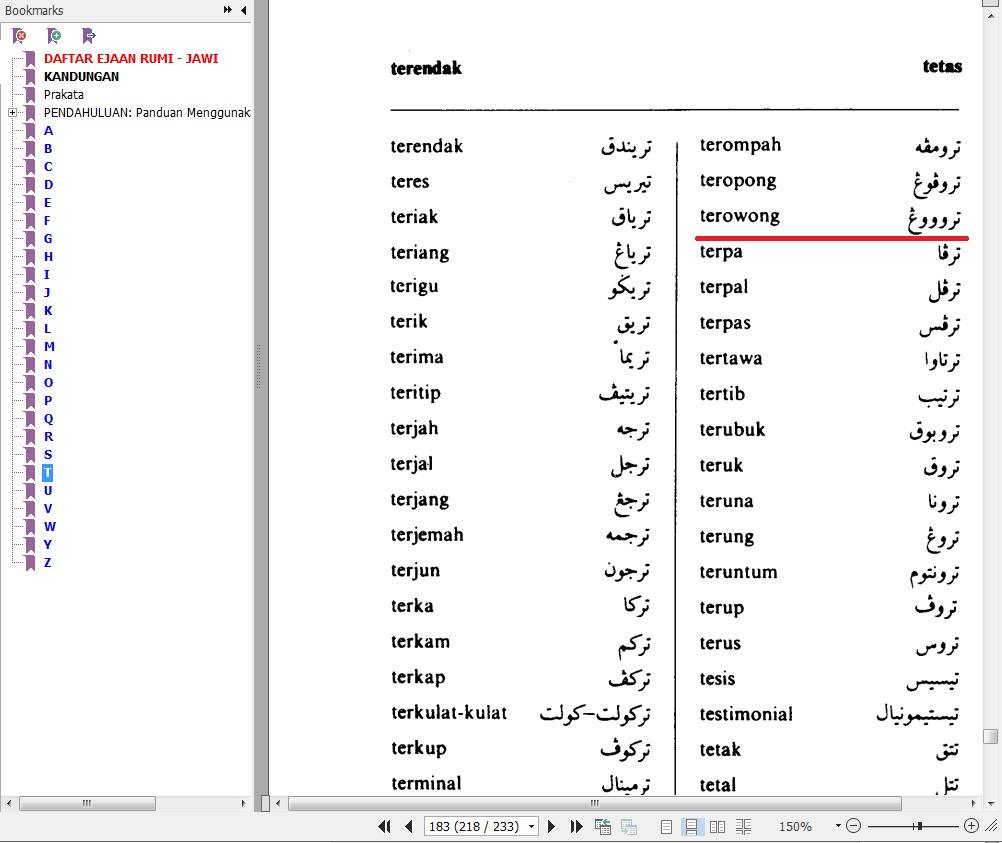Jump to bookmark letter E
The image size is (1002, 843).
tap(47, 203)
